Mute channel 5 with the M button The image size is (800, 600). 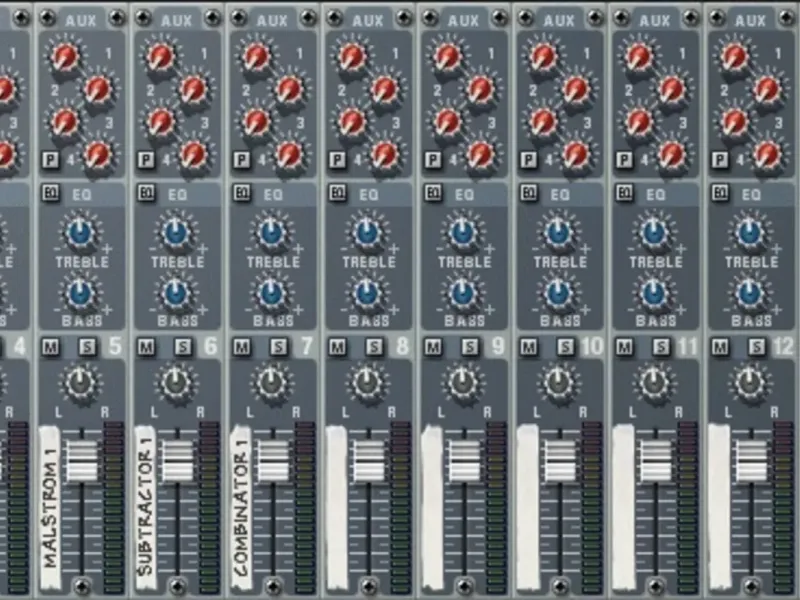point(50,347)
